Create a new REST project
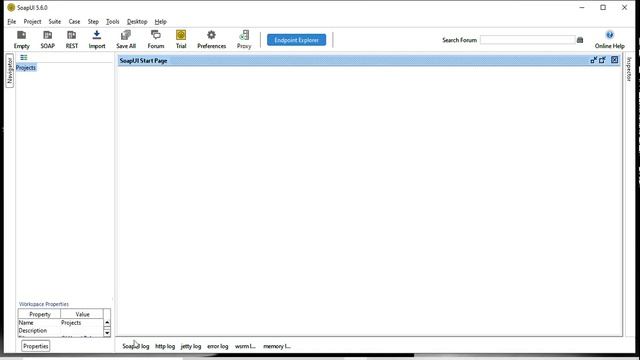 coord(71,40)
